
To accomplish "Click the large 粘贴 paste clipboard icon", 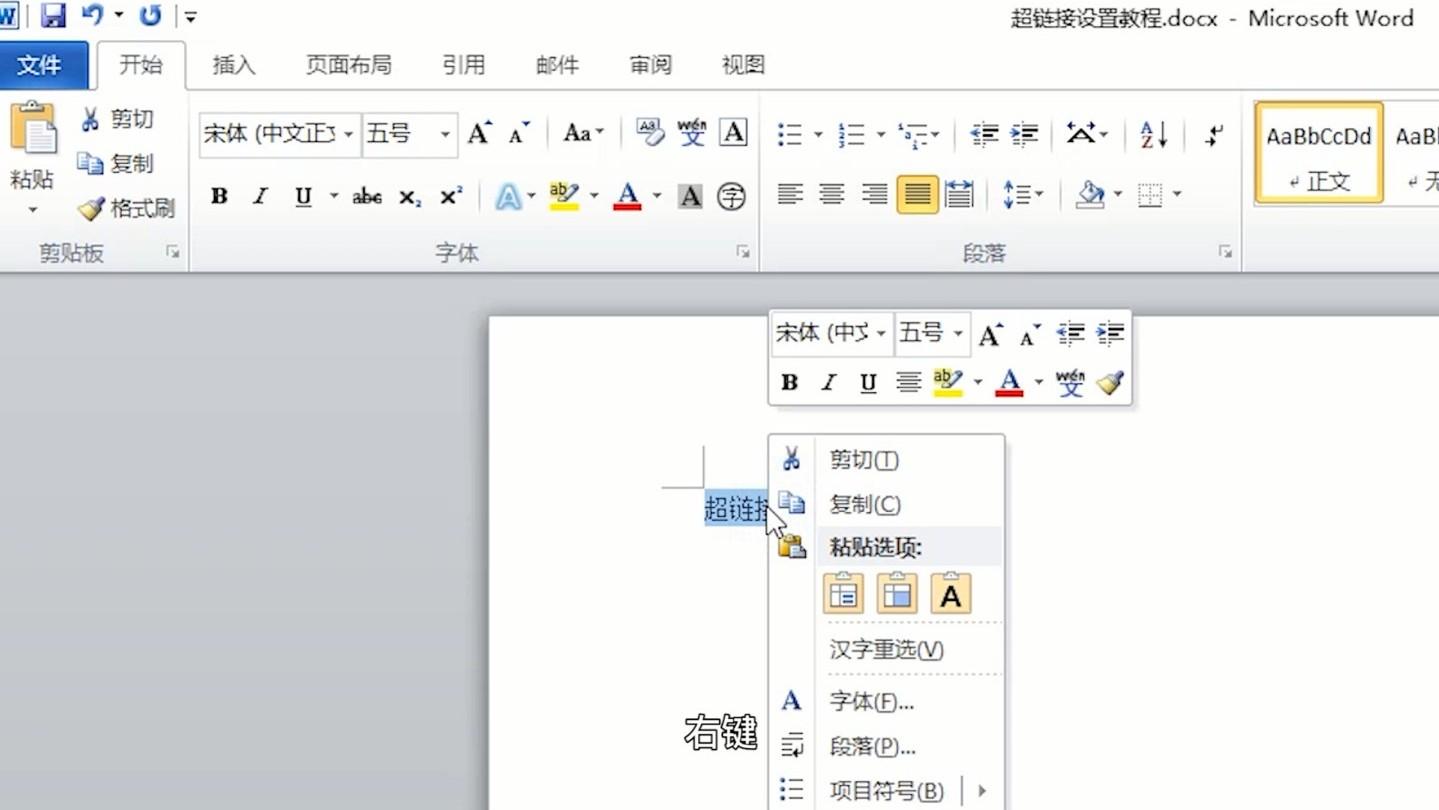I will [x=33, y=130].
